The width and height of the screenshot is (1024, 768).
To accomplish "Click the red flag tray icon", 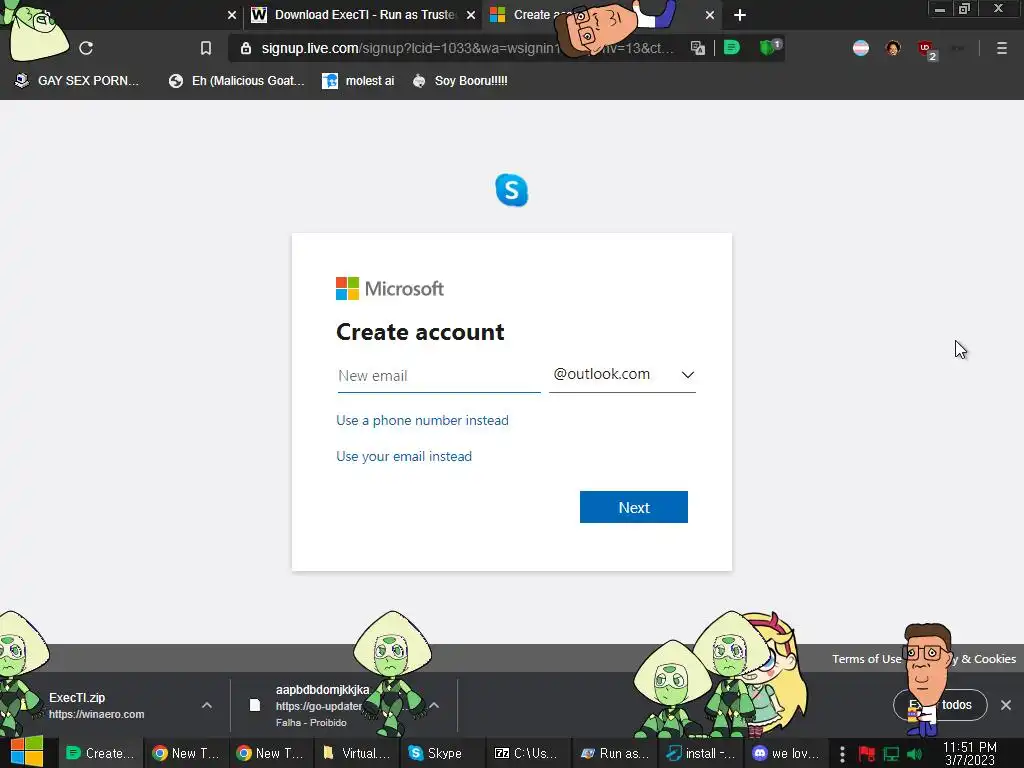I will [x=867, y=754].
